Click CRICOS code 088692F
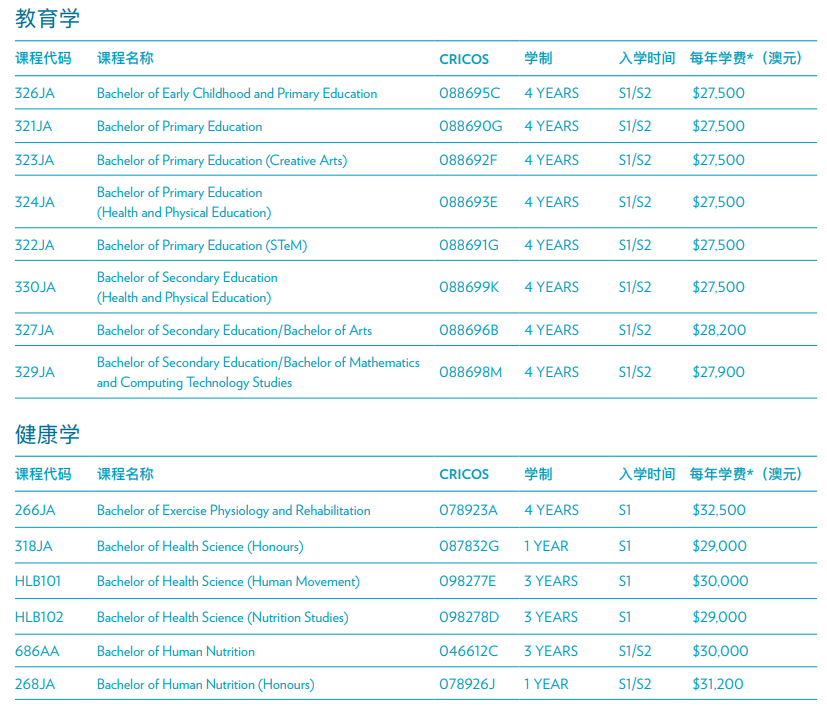The image size is (827, 710). click(468, 160)
